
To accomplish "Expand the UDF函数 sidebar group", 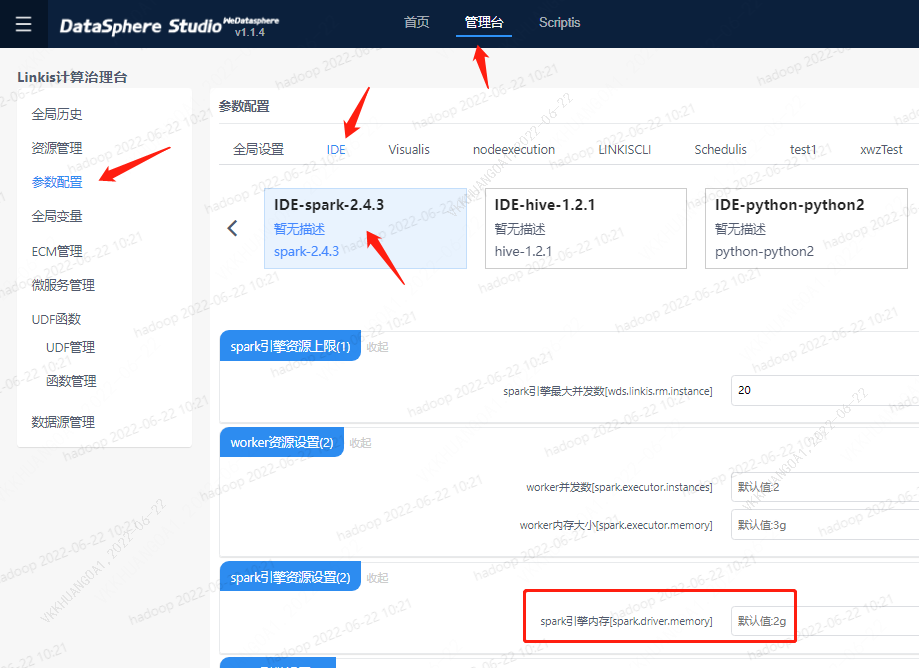I will (x=56, y=319).
